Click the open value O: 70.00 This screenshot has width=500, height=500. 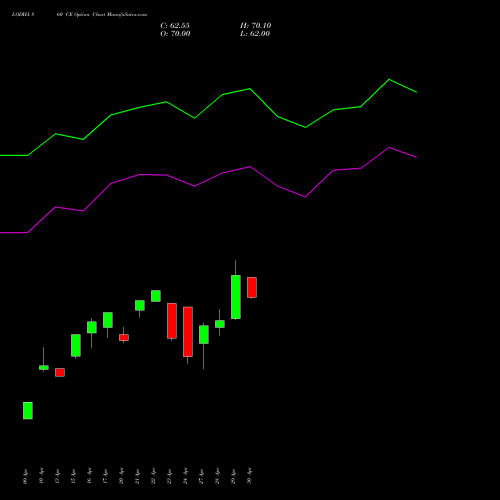(x=175, y=34)
